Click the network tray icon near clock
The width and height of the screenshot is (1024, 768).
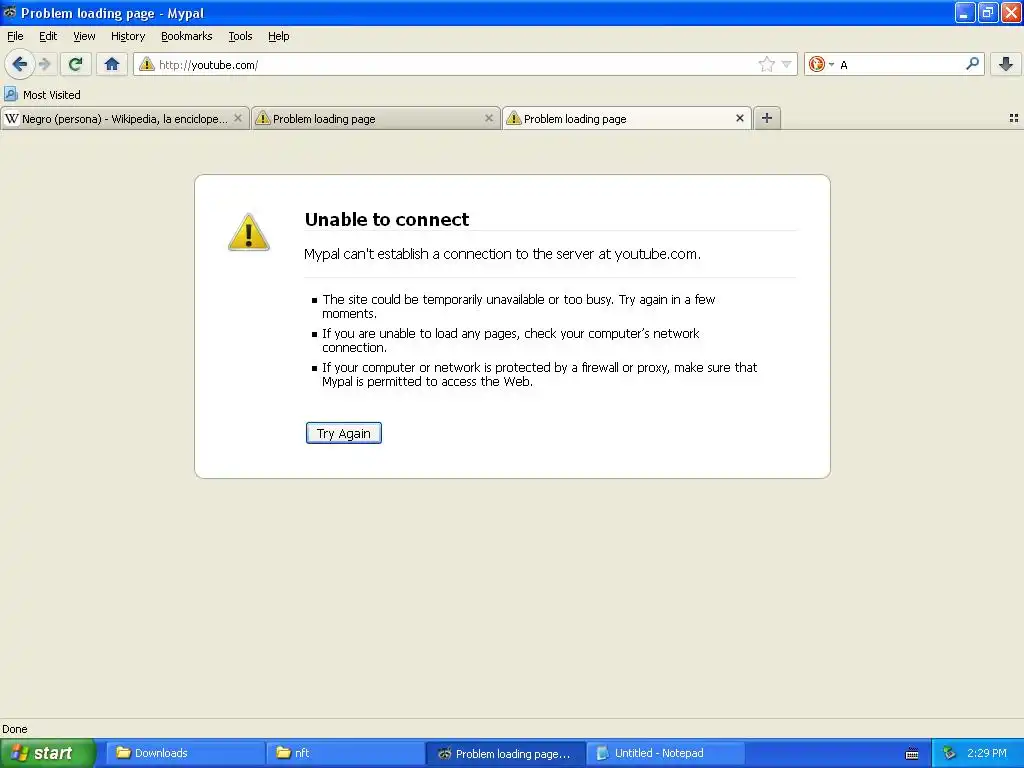click(949, 753)
